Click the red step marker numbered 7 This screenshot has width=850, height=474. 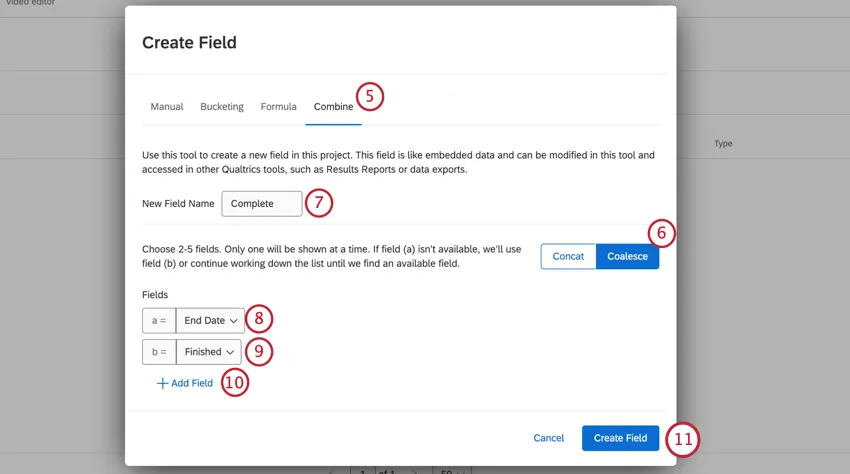[318, 203]
